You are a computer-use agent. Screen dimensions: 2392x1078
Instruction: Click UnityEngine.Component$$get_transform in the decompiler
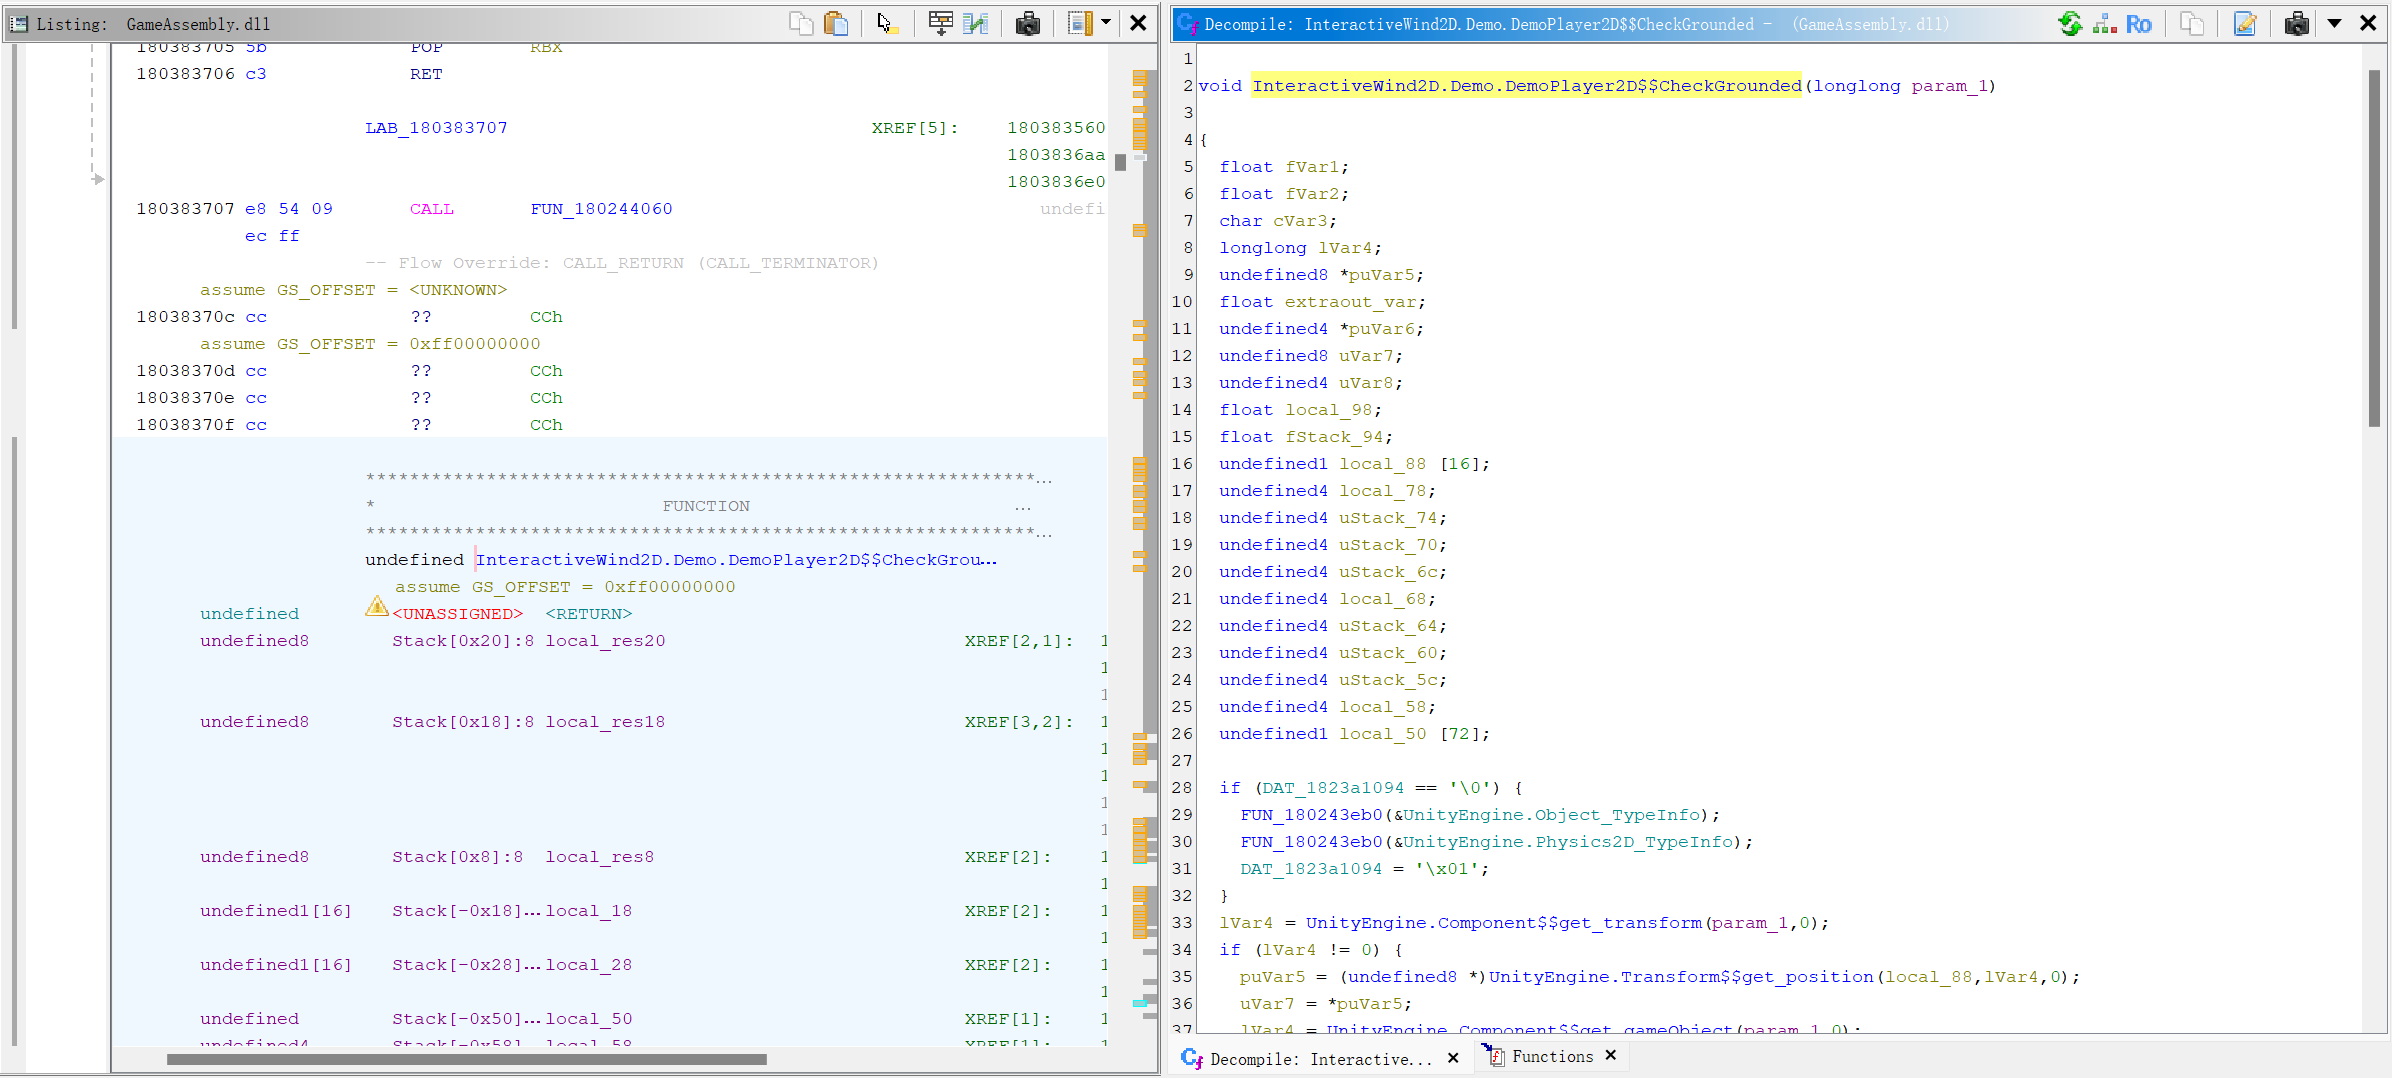point(1503,923)
